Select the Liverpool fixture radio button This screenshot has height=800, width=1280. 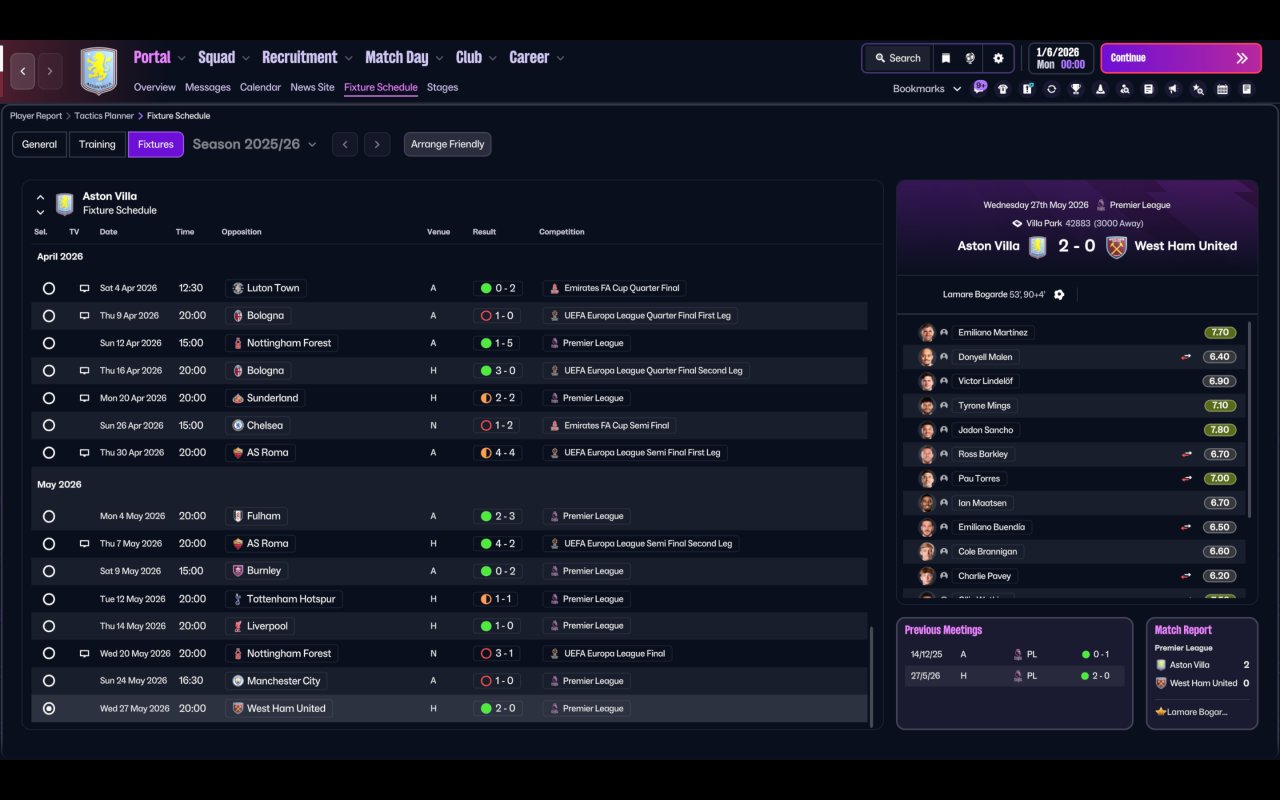(x=49, y=626)
